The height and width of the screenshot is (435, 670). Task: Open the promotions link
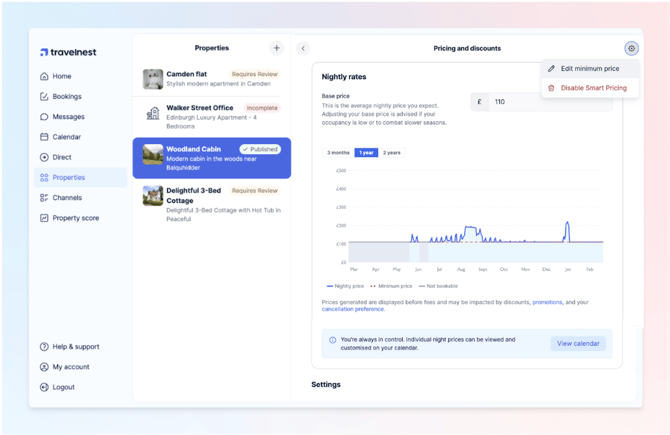[x=547, y=302]
